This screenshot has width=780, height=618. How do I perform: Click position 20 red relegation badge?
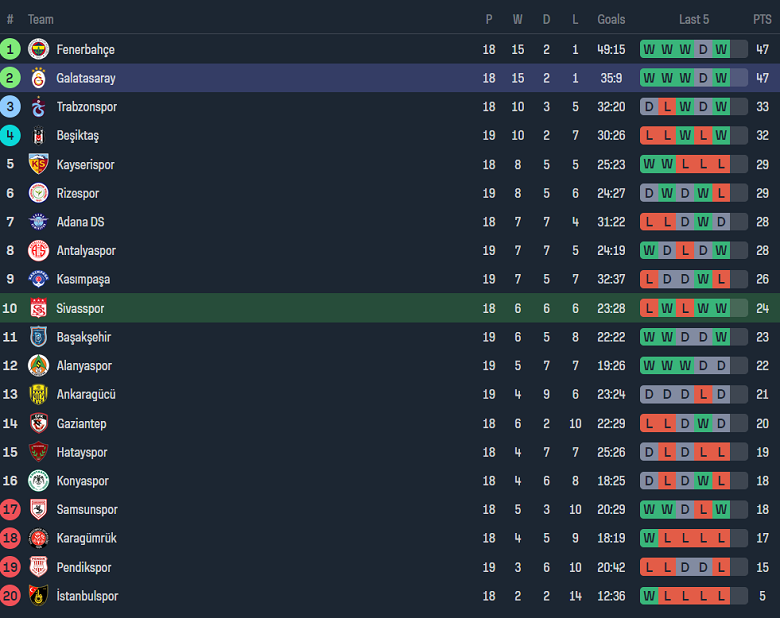(10, 596)
